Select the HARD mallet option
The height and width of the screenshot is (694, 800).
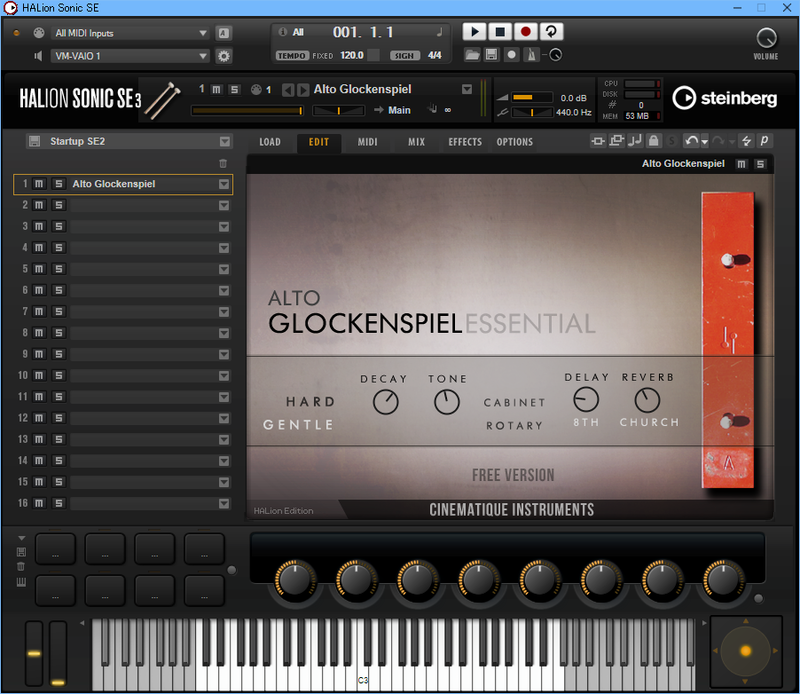pos(310,402)
